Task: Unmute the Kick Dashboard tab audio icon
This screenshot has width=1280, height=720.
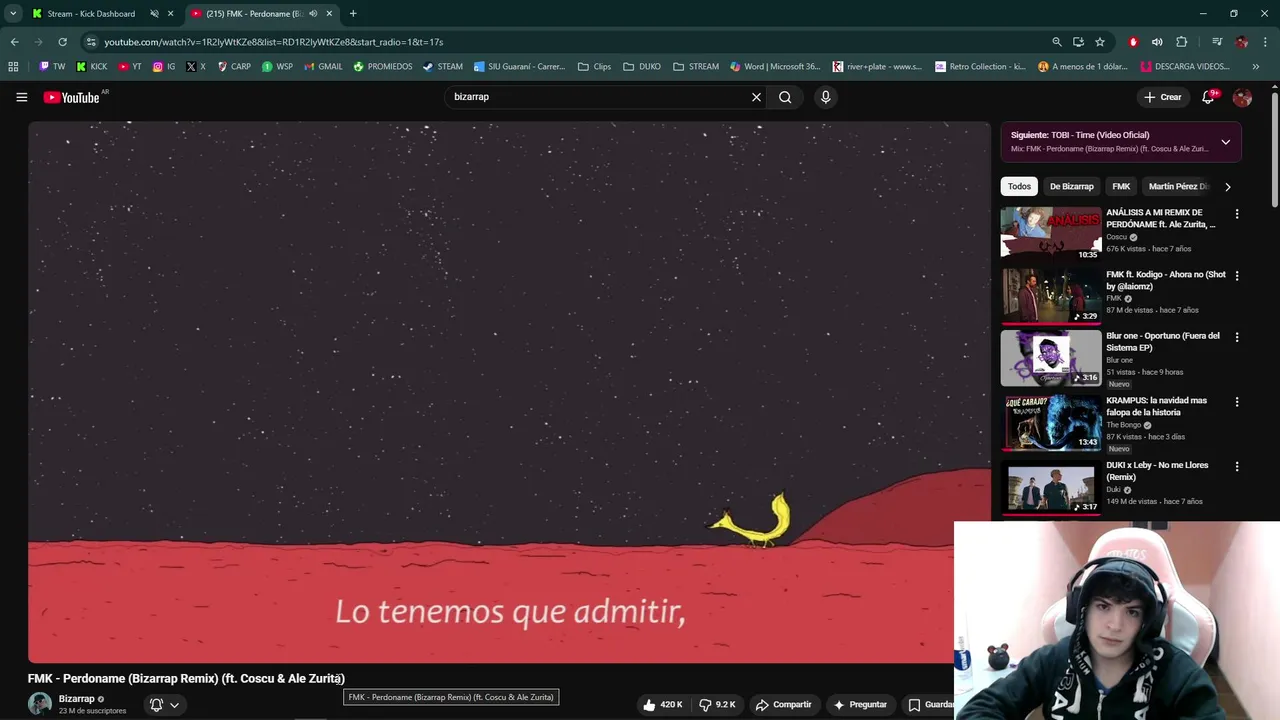Action: click(154, 14)
